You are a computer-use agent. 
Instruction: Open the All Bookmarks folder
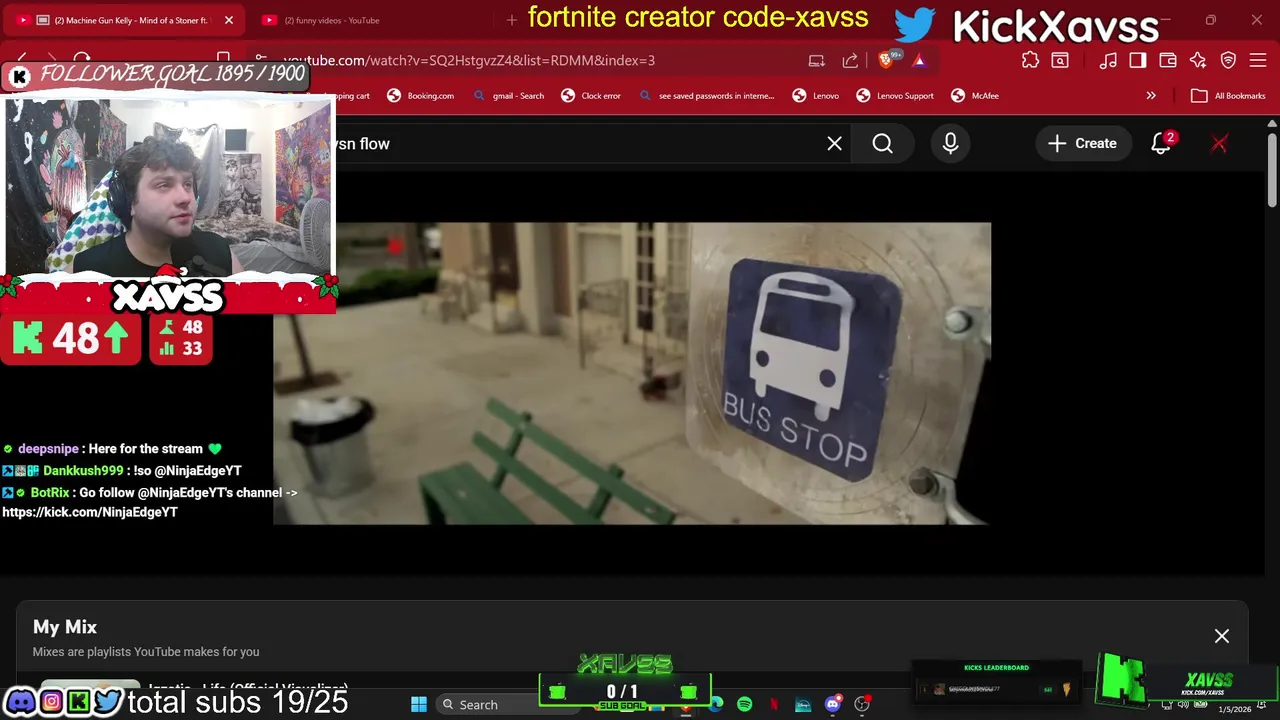(x=1228, y=96)
